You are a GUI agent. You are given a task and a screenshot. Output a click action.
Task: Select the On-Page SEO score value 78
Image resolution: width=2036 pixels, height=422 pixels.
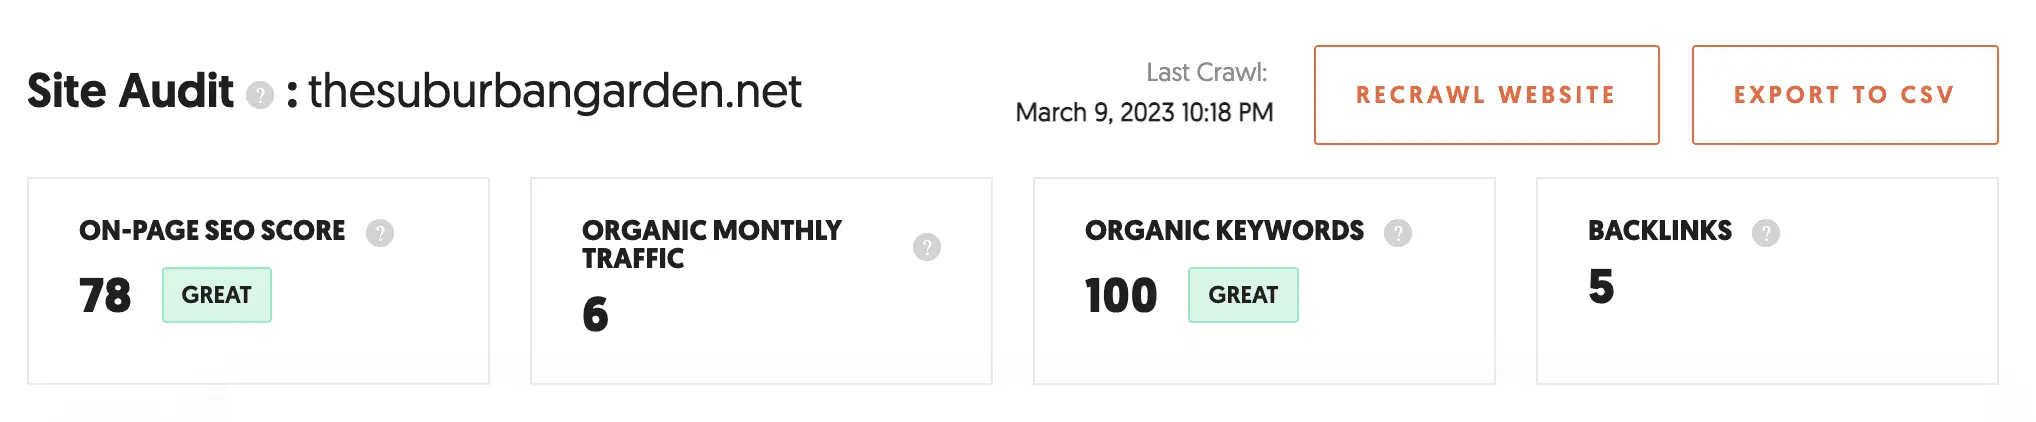pos(105,296)
